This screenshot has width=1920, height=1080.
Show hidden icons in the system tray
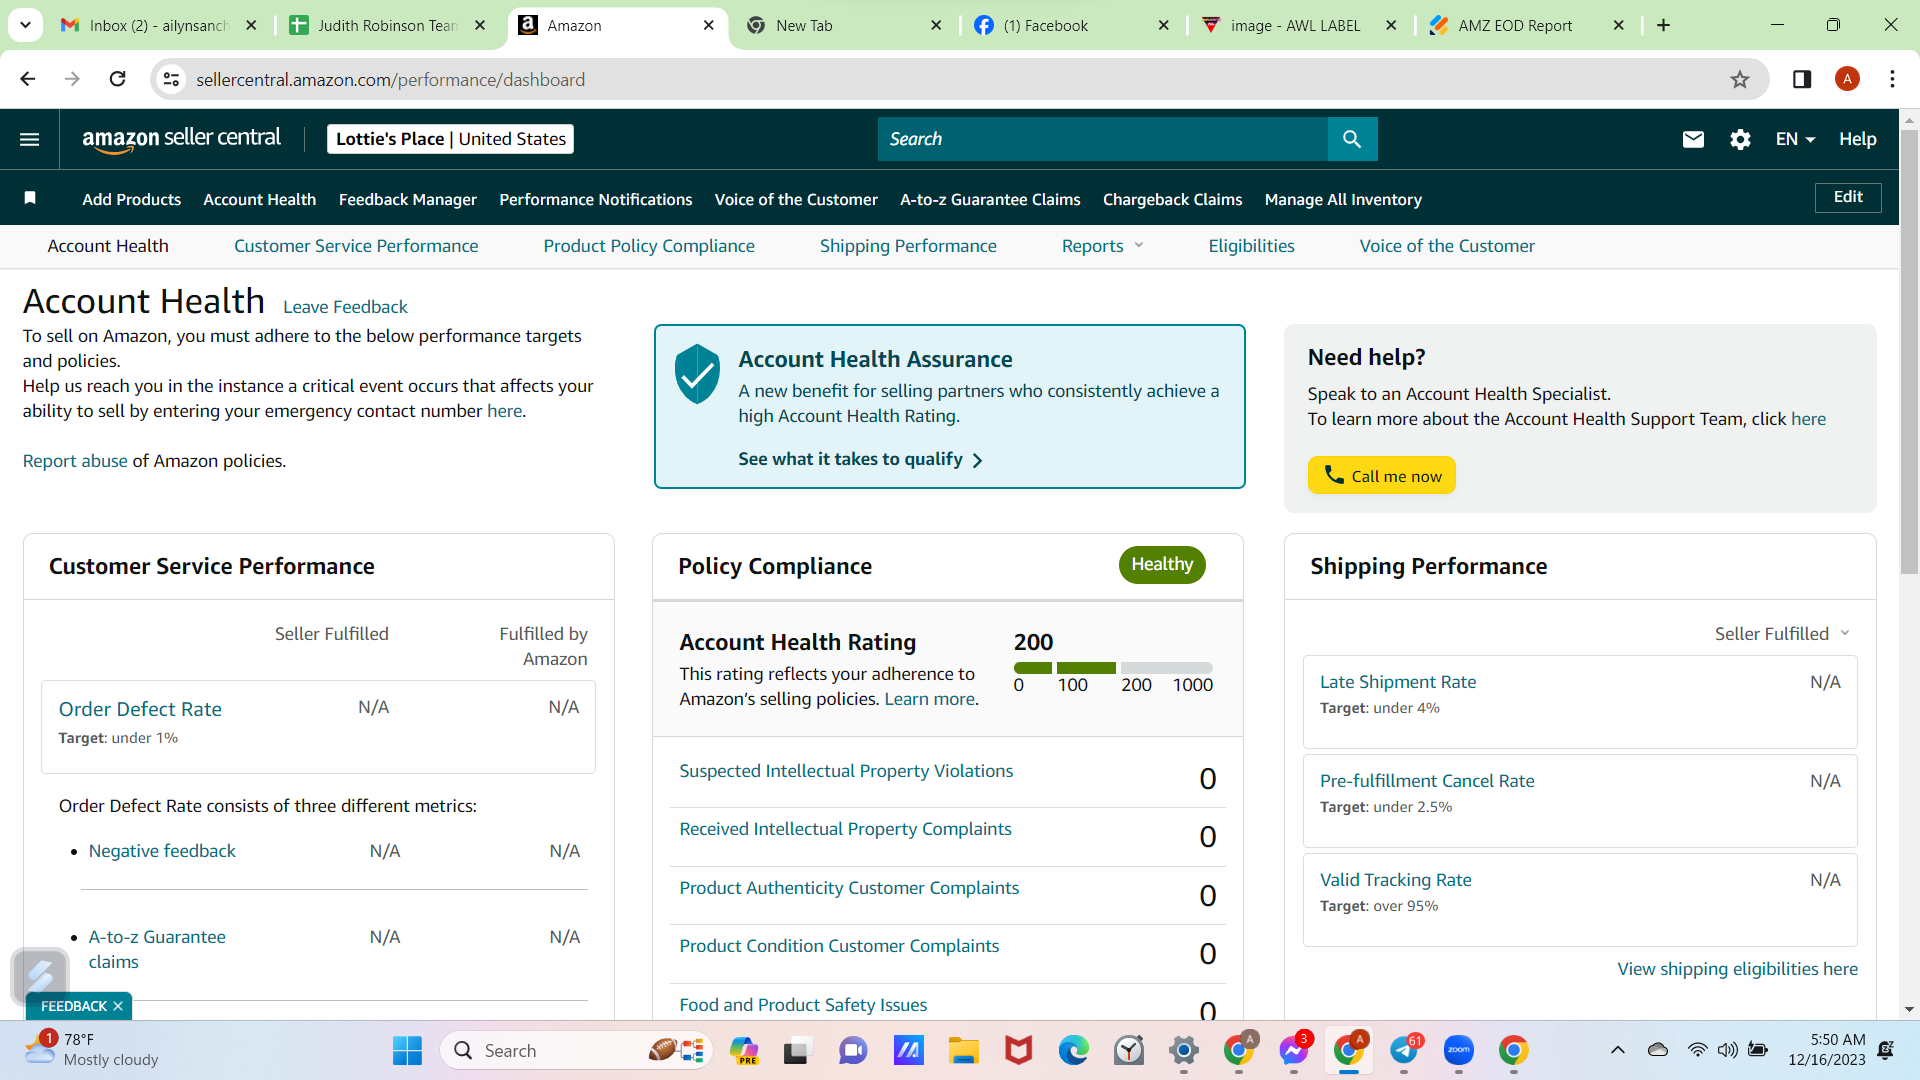tap(1617, 1050)
